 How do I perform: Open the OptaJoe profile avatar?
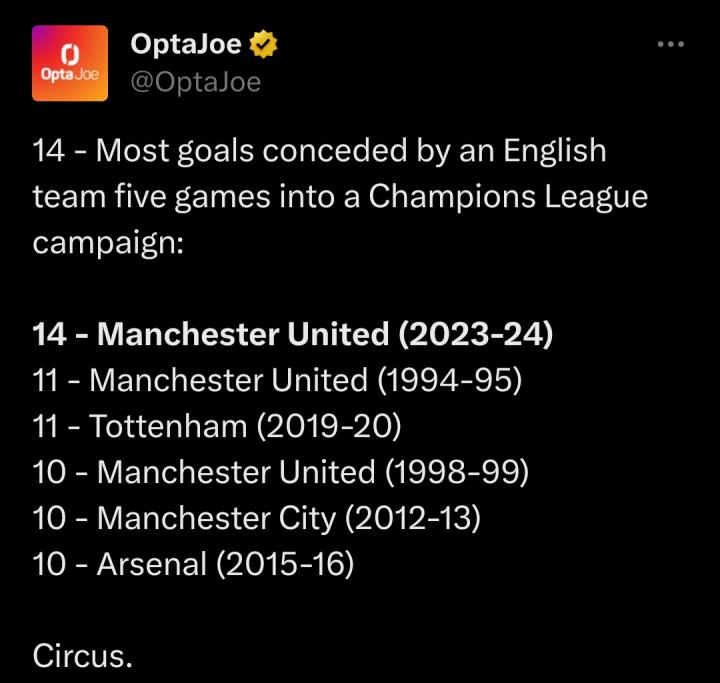click(x=70, y=62)
